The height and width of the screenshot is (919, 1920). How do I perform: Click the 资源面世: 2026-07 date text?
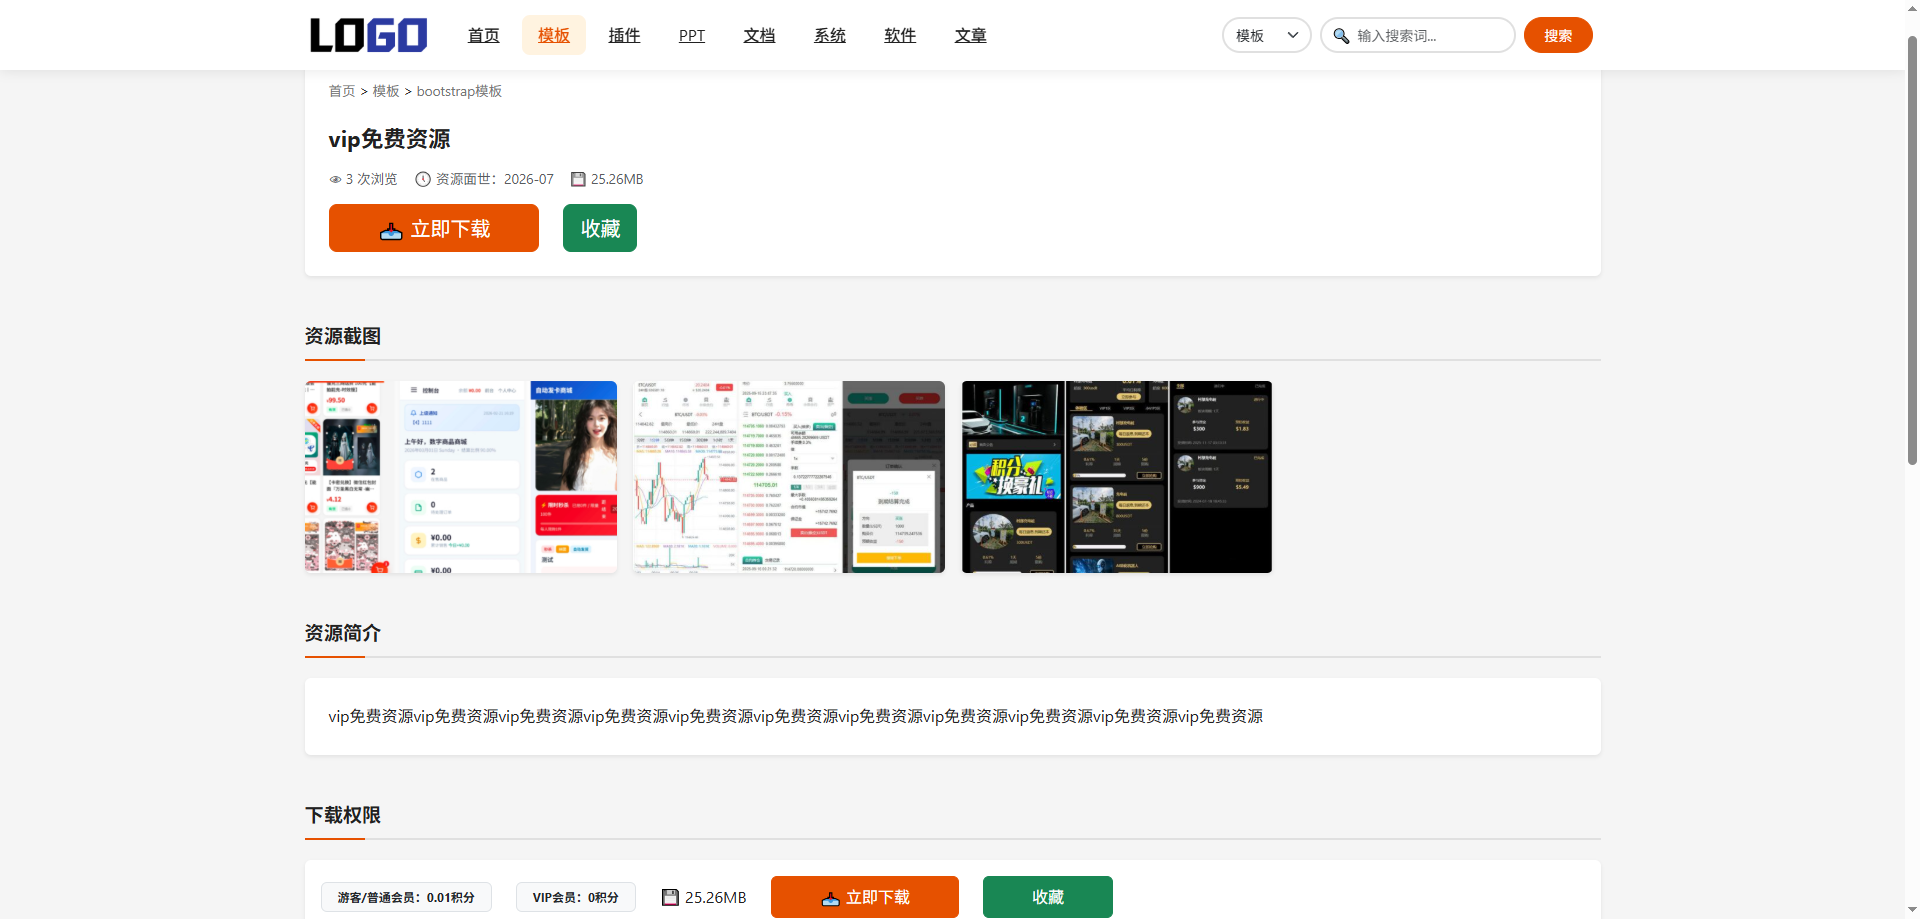495,180
